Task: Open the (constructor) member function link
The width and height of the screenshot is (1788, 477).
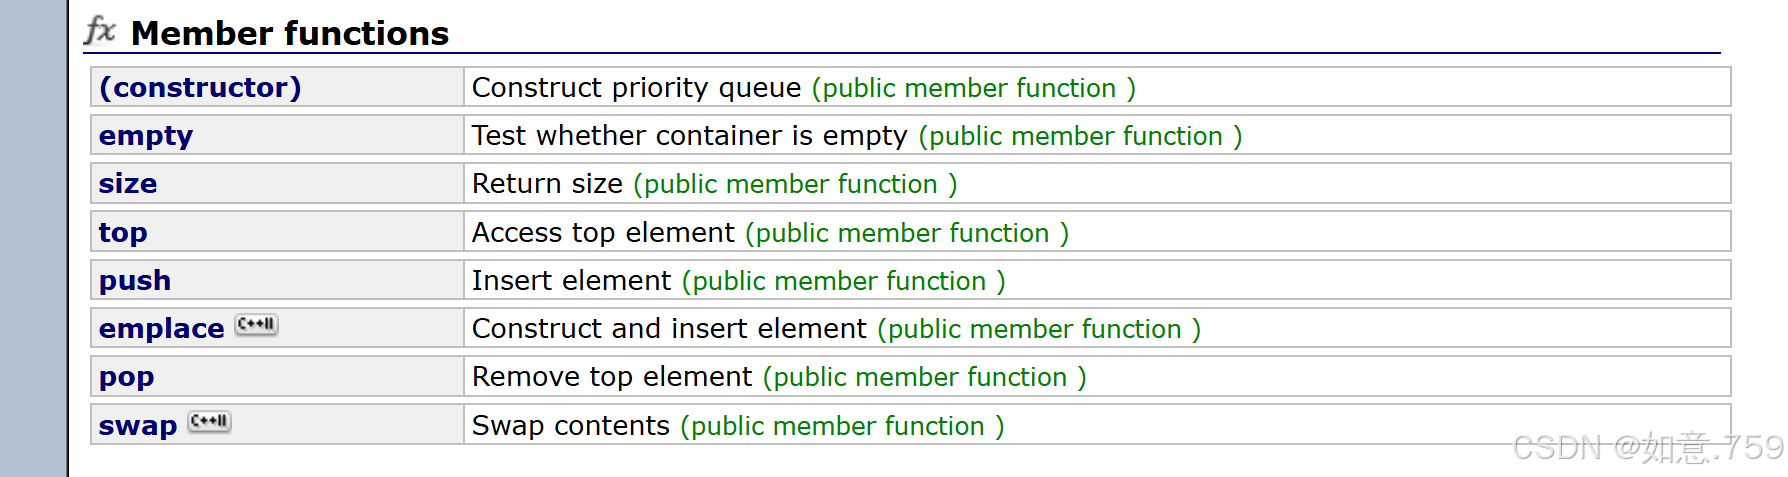Action: click(x=200, y=87)
